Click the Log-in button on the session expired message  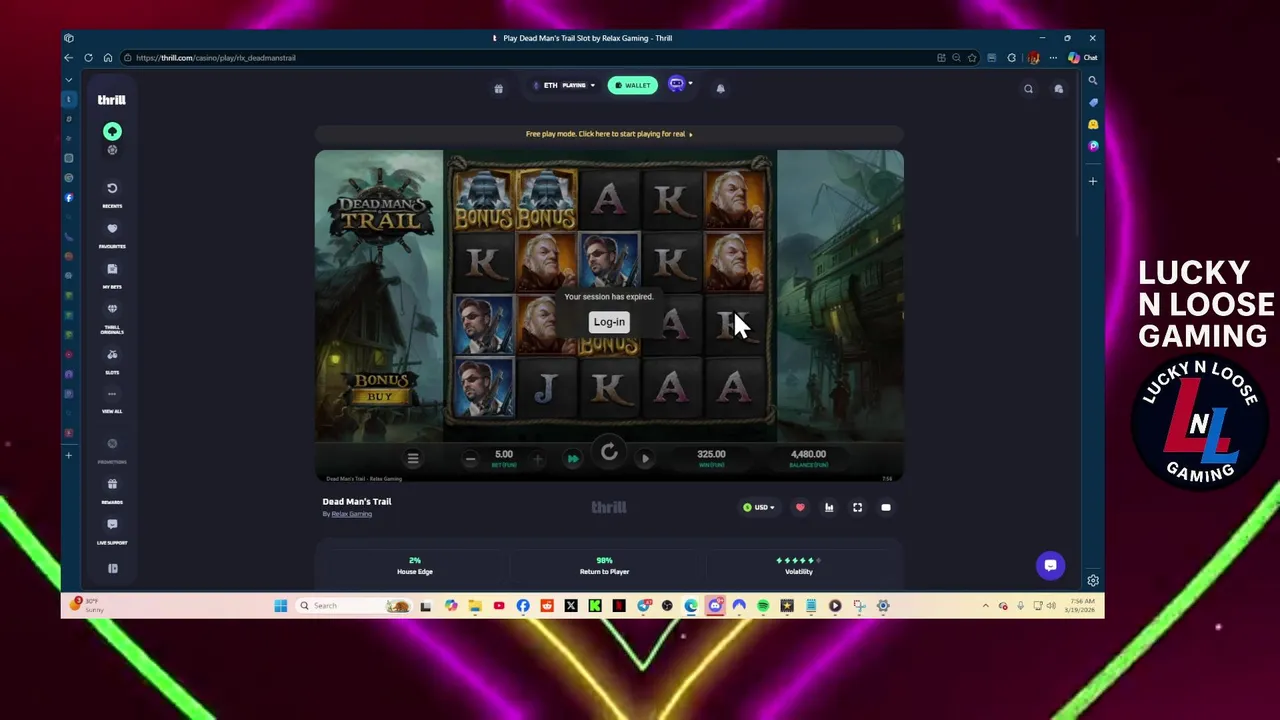(609, 322)
